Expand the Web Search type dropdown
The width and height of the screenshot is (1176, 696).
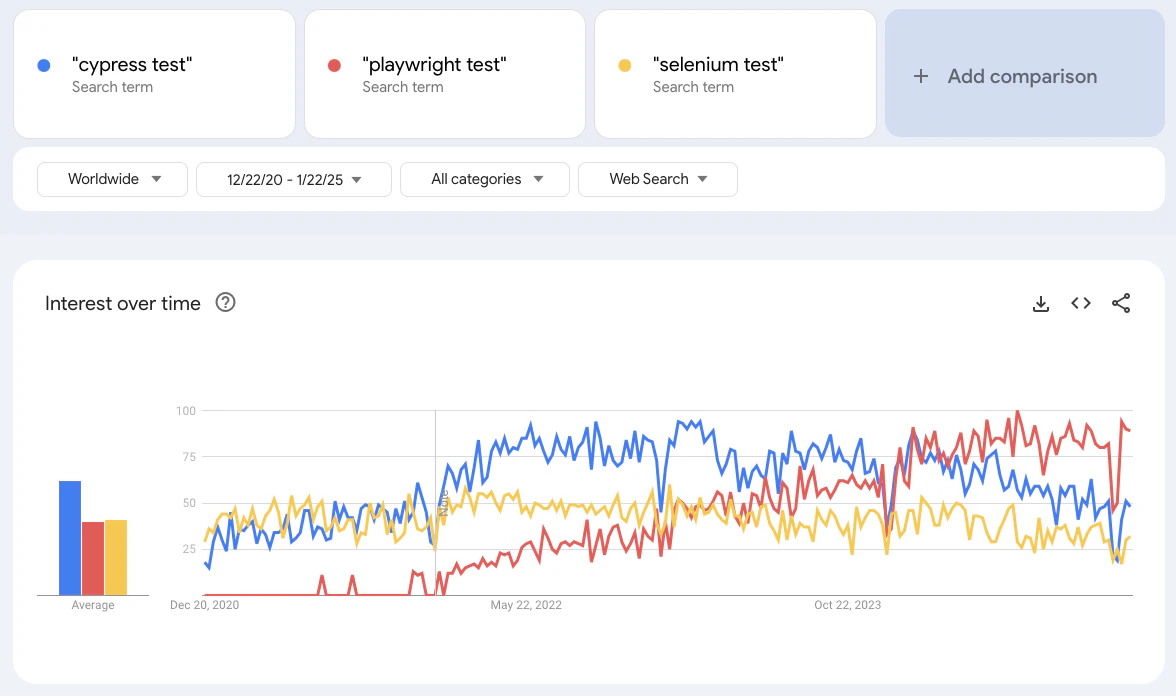(x=658, y=179)
